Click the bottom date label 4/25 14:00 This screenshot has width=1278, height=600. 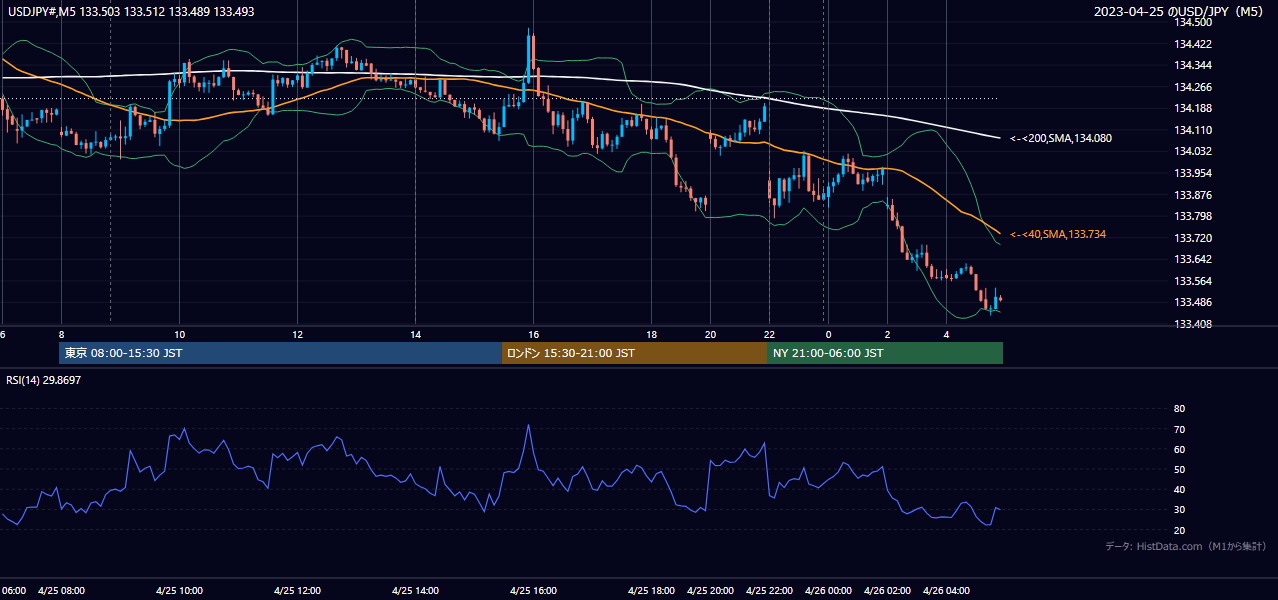pyautogui.click(x=415, y=590)
